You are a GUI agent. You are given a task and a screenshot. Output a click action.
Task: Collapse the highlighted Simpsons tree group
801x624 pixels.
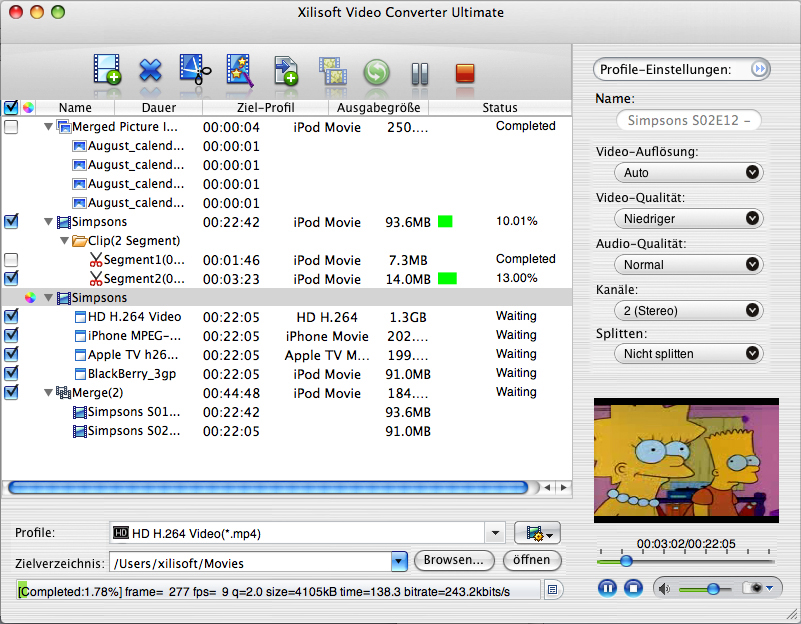click(x=49, y=298)
